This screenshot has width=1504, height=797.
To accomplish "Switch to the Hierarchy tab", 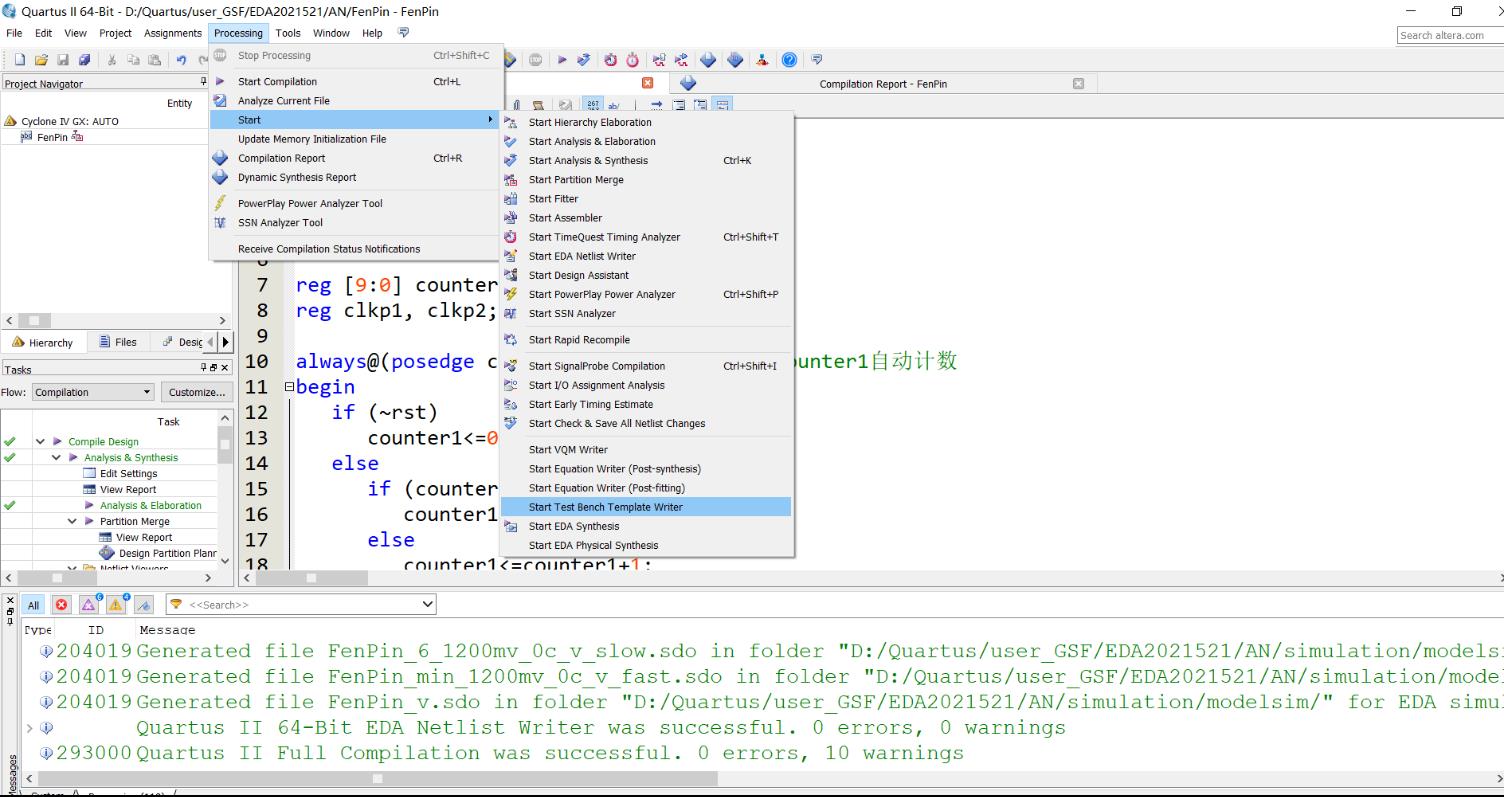I will [43, 342].
